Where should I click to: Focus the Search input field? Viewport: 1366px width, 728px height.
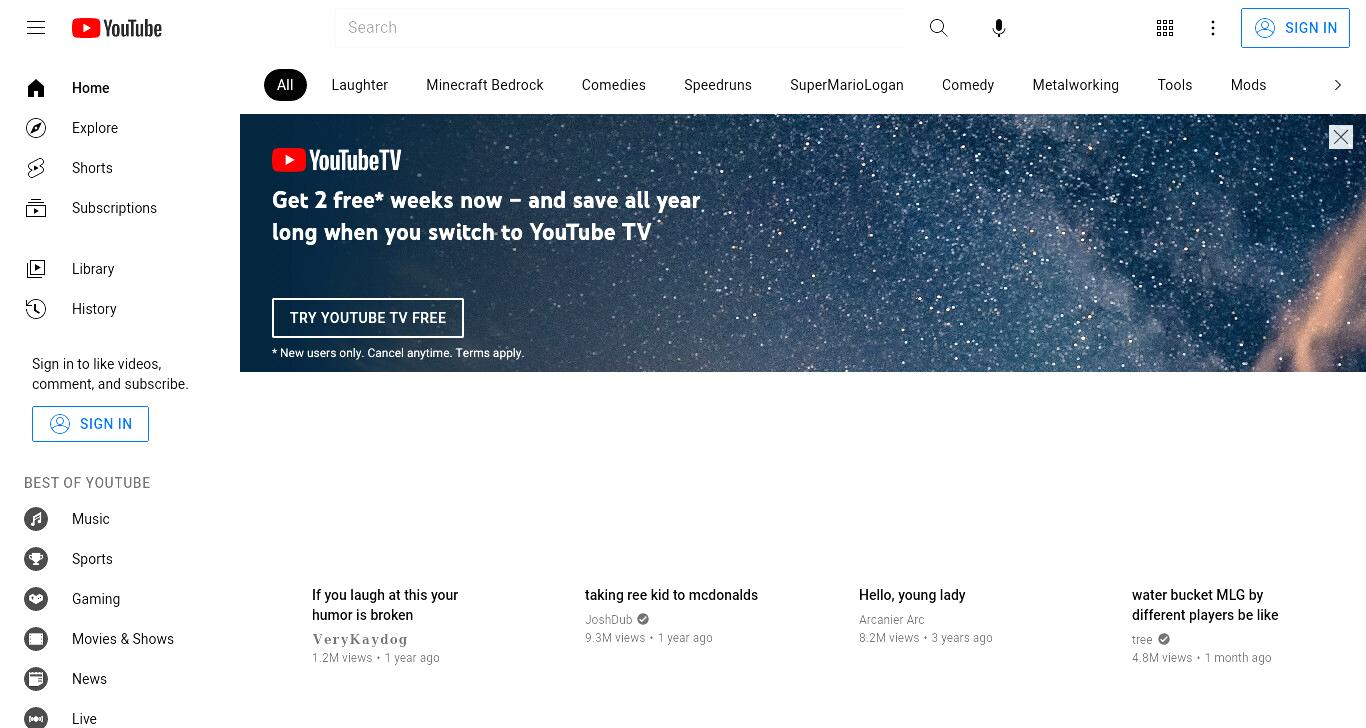coord(620,28)
